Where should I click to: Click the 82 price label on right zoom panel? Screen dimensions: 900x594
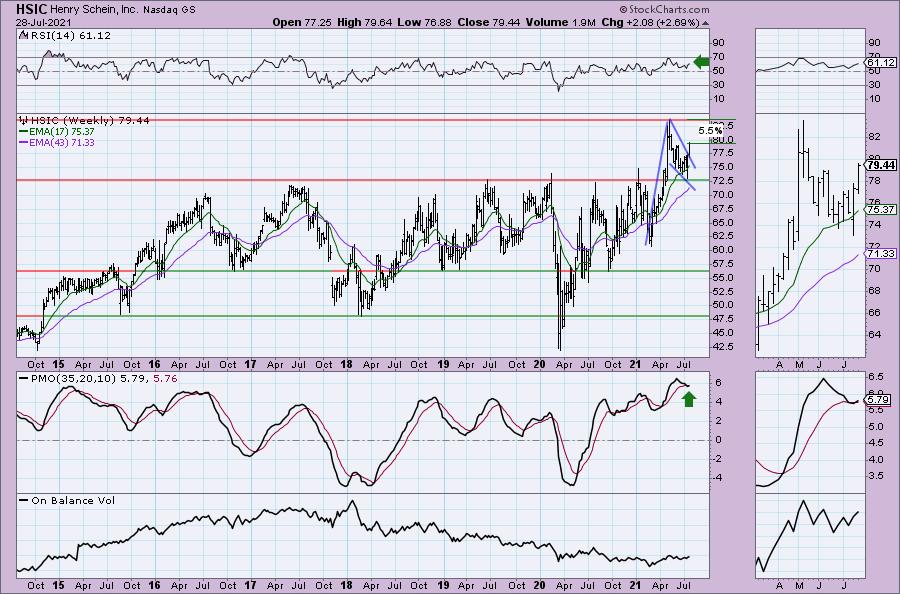[x=874, y=137]
